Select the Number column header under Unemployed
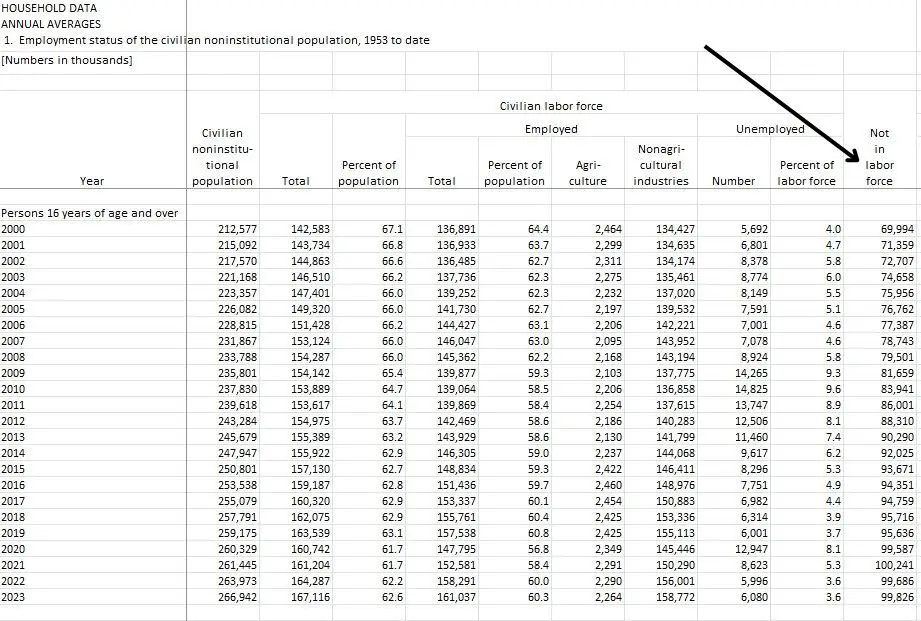The image size is (921, 621). click(x=733, y=181)
